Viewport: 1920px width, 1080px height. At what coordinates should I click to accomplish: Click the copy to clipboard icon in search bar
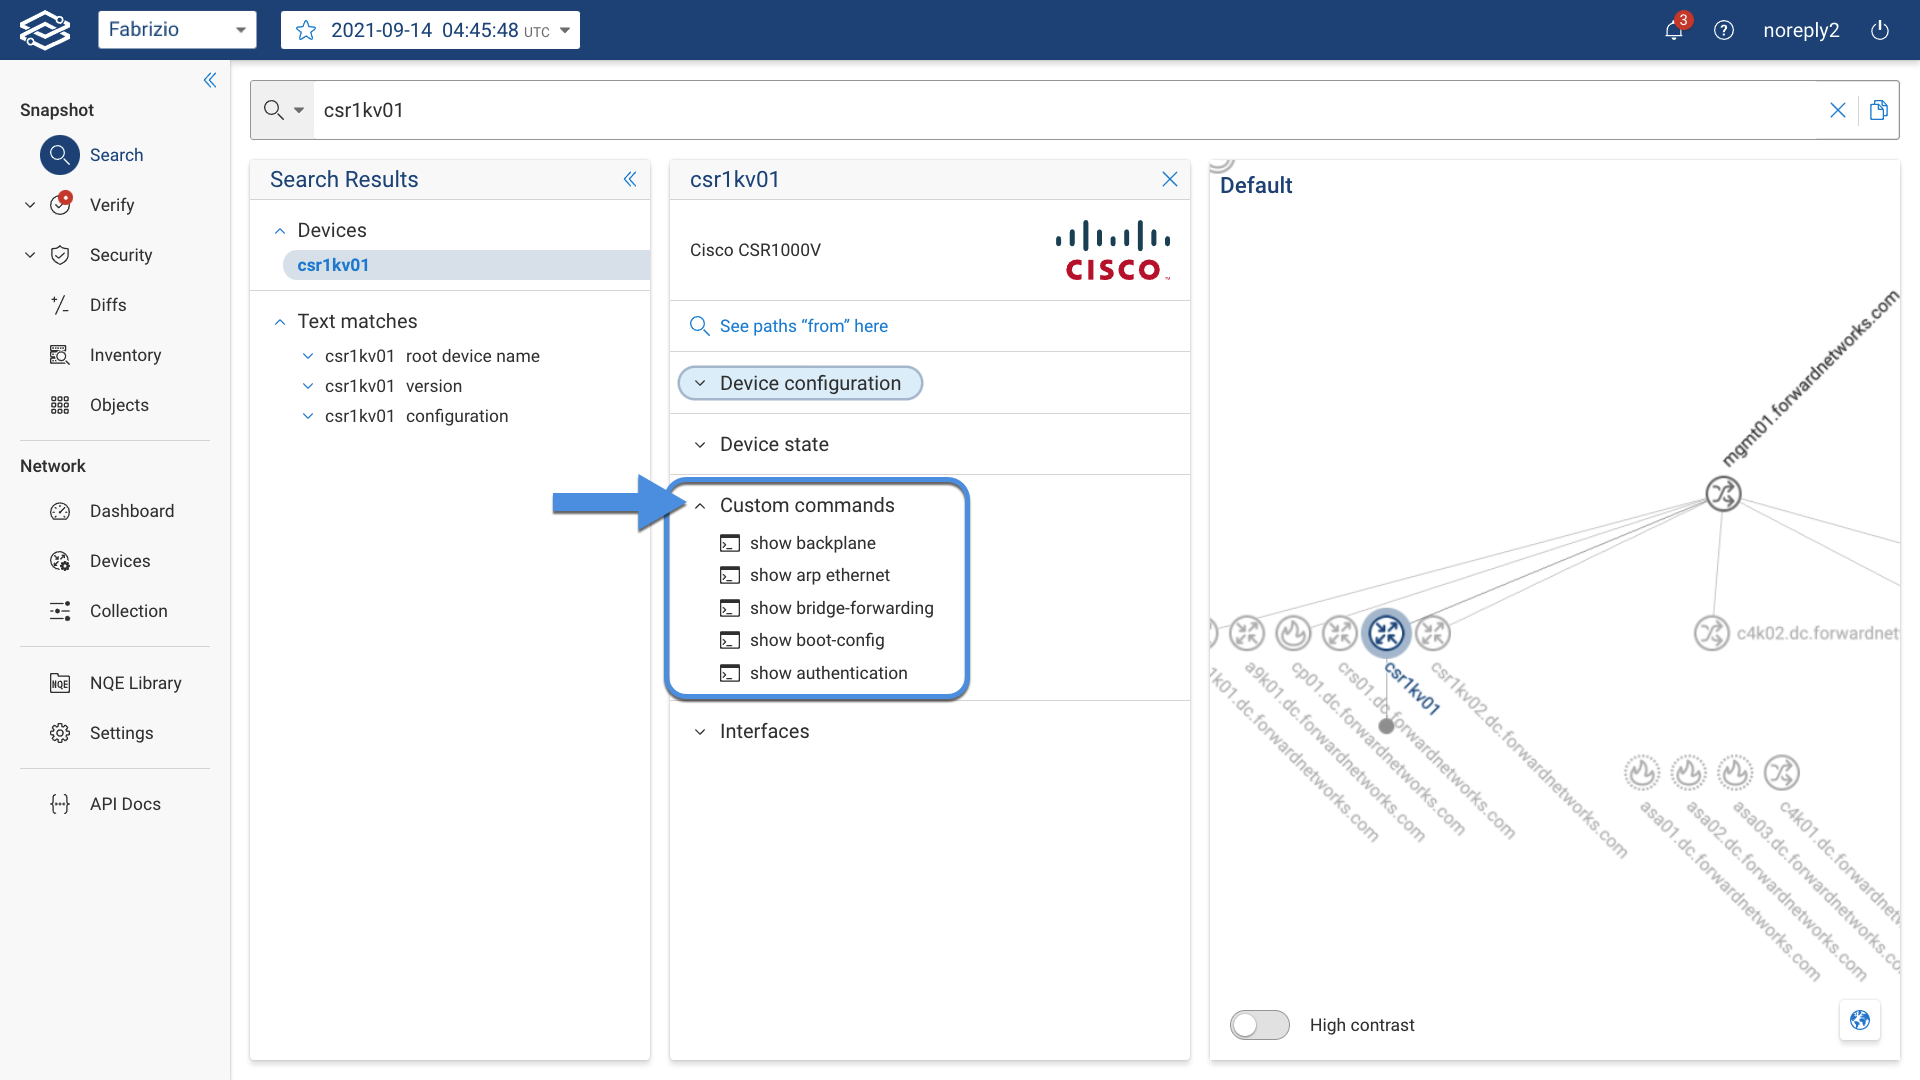(x=1878, y=110)
